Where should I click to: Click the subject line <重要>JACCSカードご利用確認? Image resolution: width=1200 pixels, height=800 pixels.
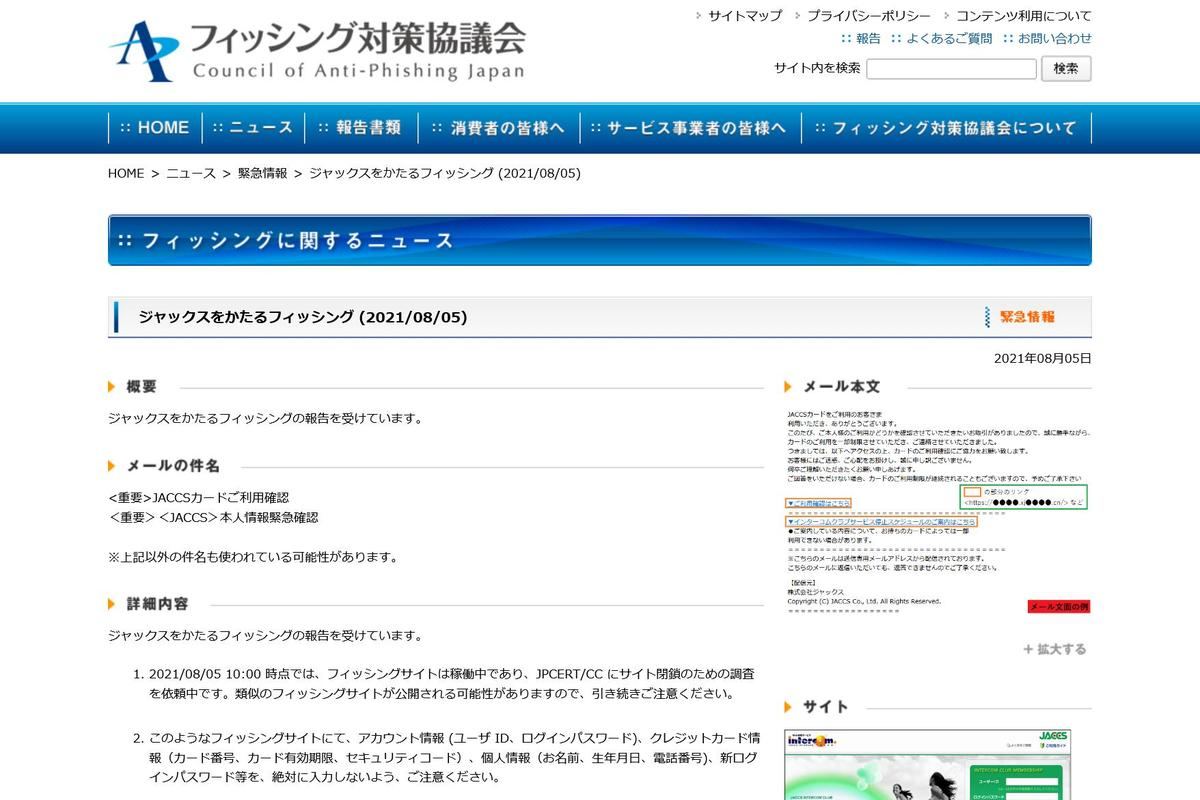[x=199, y=497]
